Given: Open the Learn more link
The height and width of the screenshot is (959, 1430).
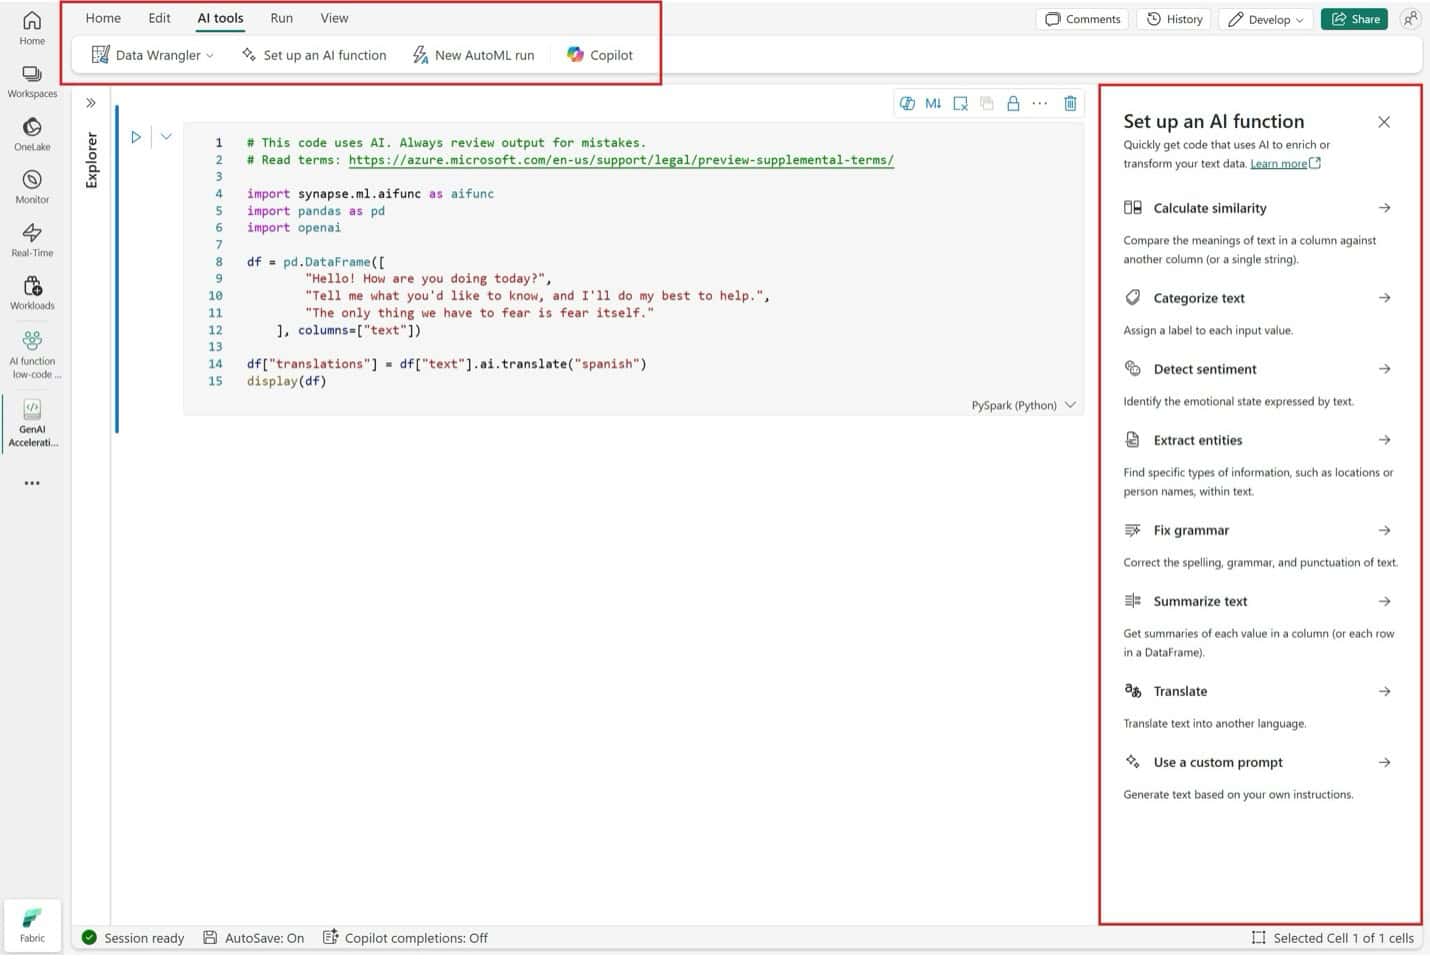Looking at the screenshot, I should tap(1285, 164).
